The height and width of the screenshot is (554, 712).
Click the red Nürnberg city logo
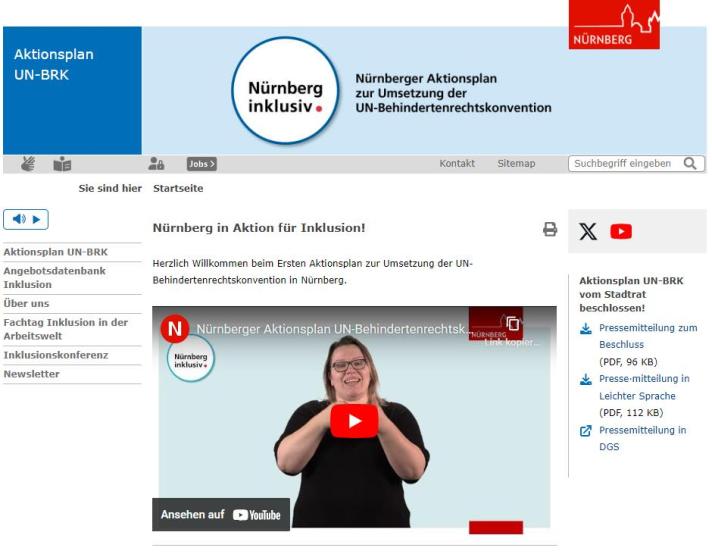click(614, 25)
